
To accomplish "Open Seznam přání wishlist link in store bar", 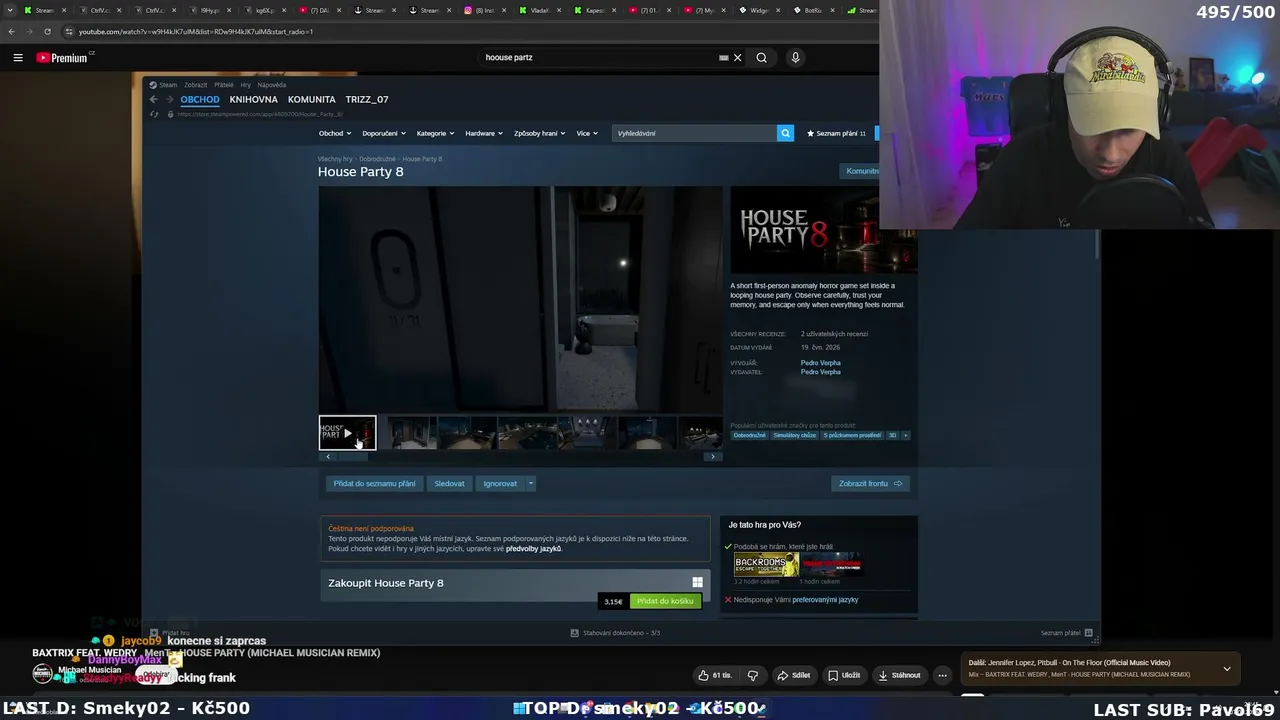I will 836,133.
